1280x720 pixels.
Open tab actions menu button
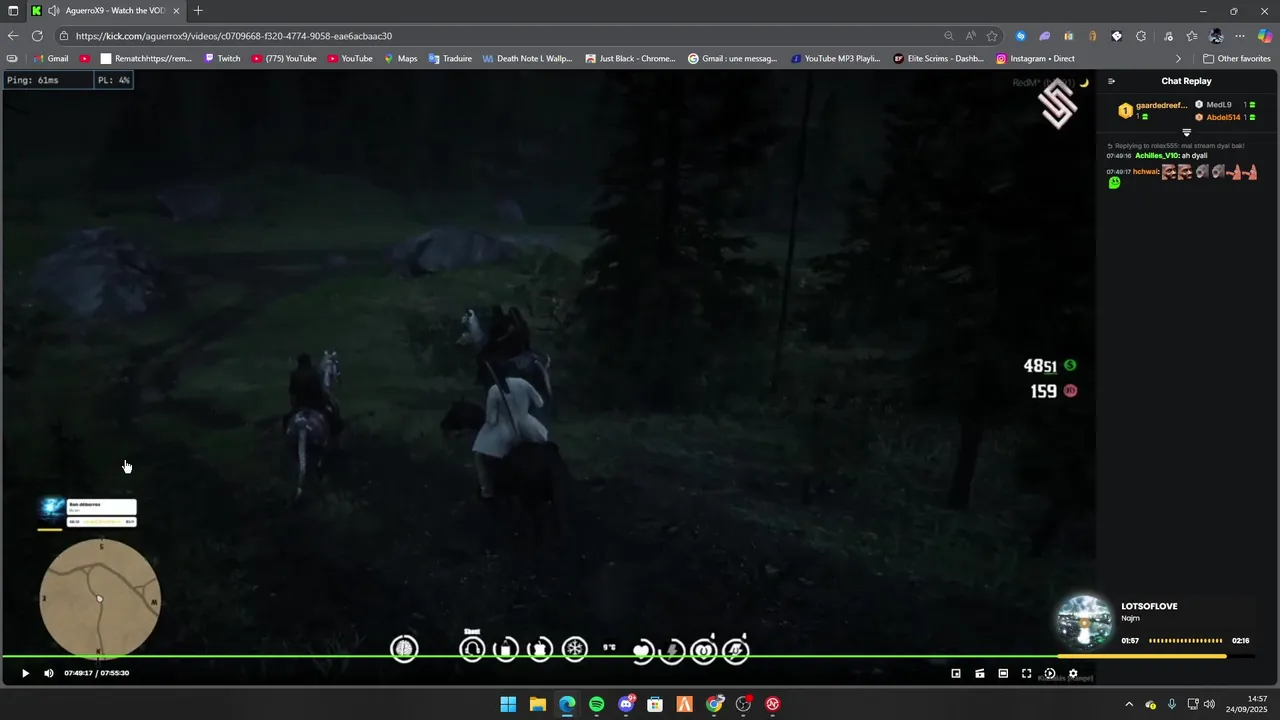click(x=13, y=11)
